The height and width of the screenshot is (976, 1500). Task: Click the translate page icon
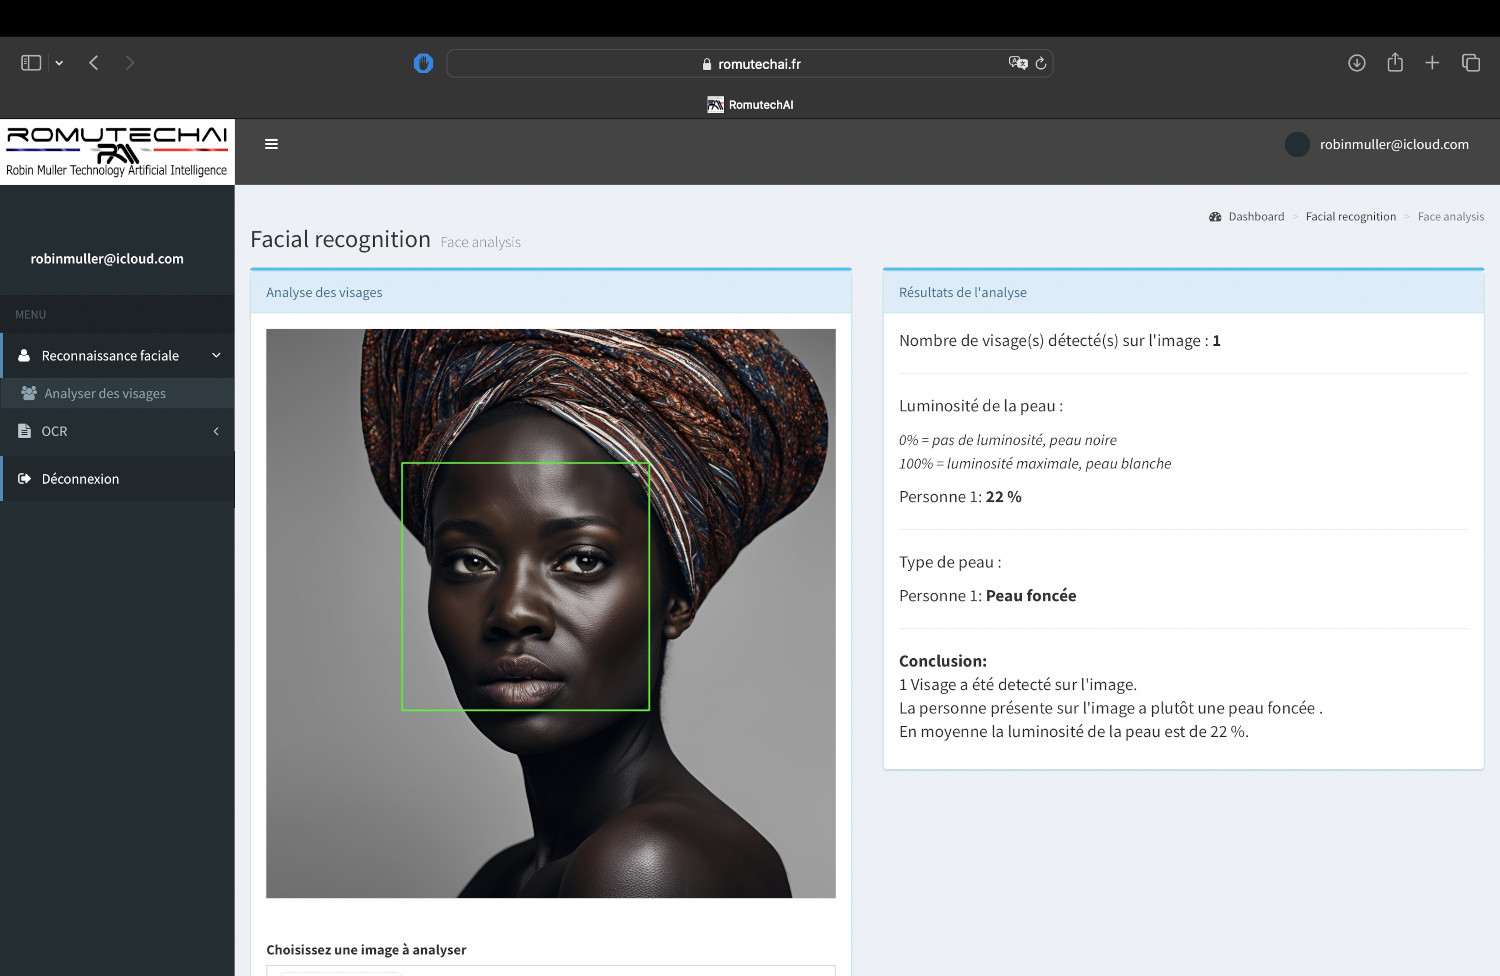pyautogui.click(x=1017, y=63)
